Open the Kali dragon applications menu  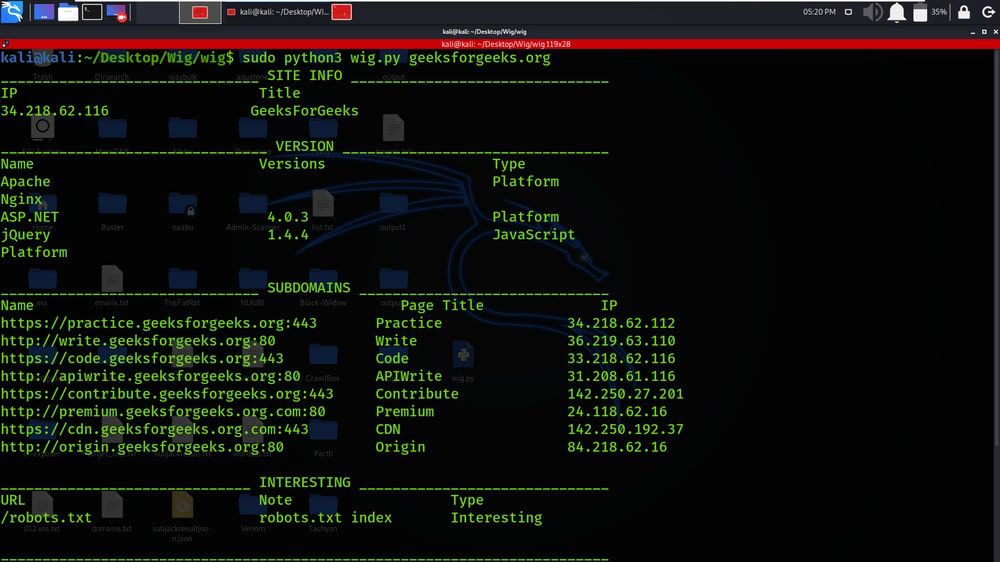coord(11,11)
